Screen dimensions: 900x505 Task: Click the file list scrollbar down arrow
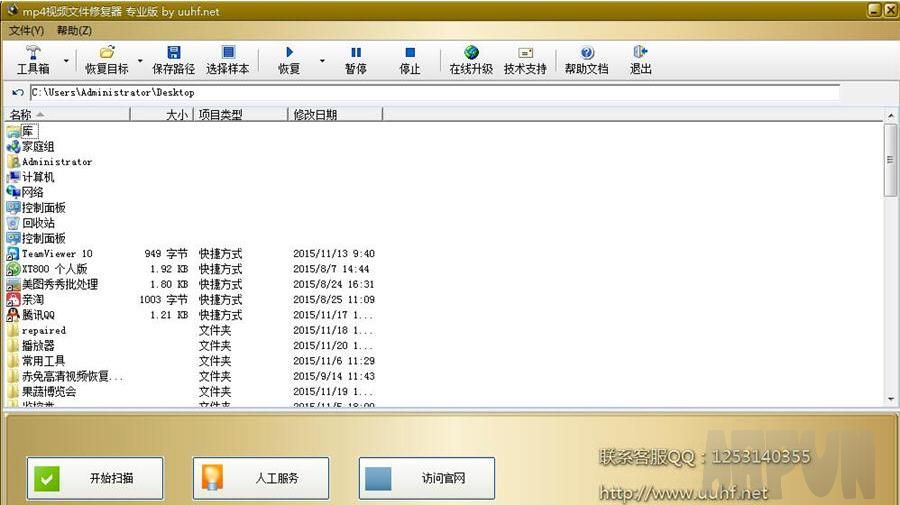pyautogui.click(x=891, y=399)
